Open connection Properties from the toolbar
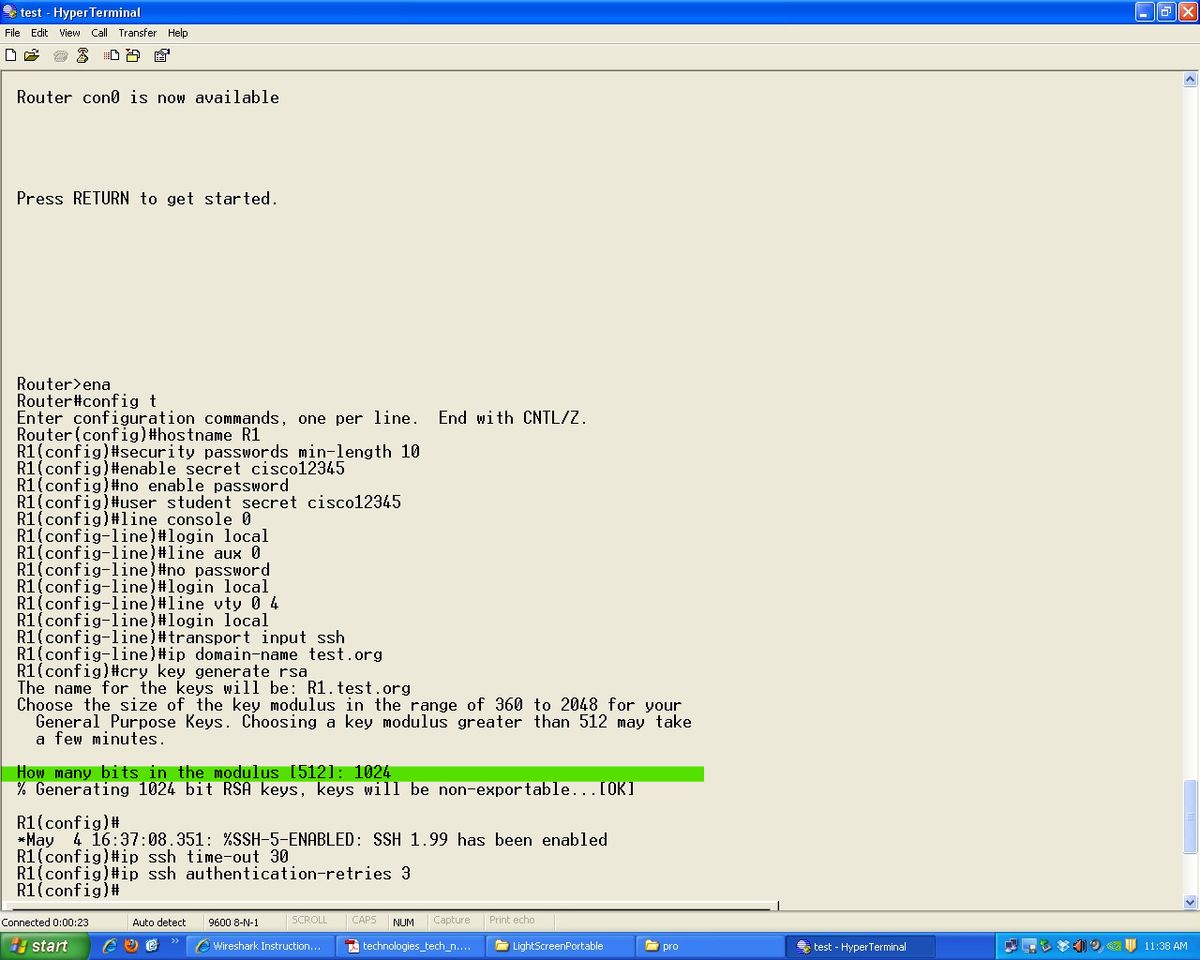The height and width of the screenshot is (960, 1200). [161, 55]
